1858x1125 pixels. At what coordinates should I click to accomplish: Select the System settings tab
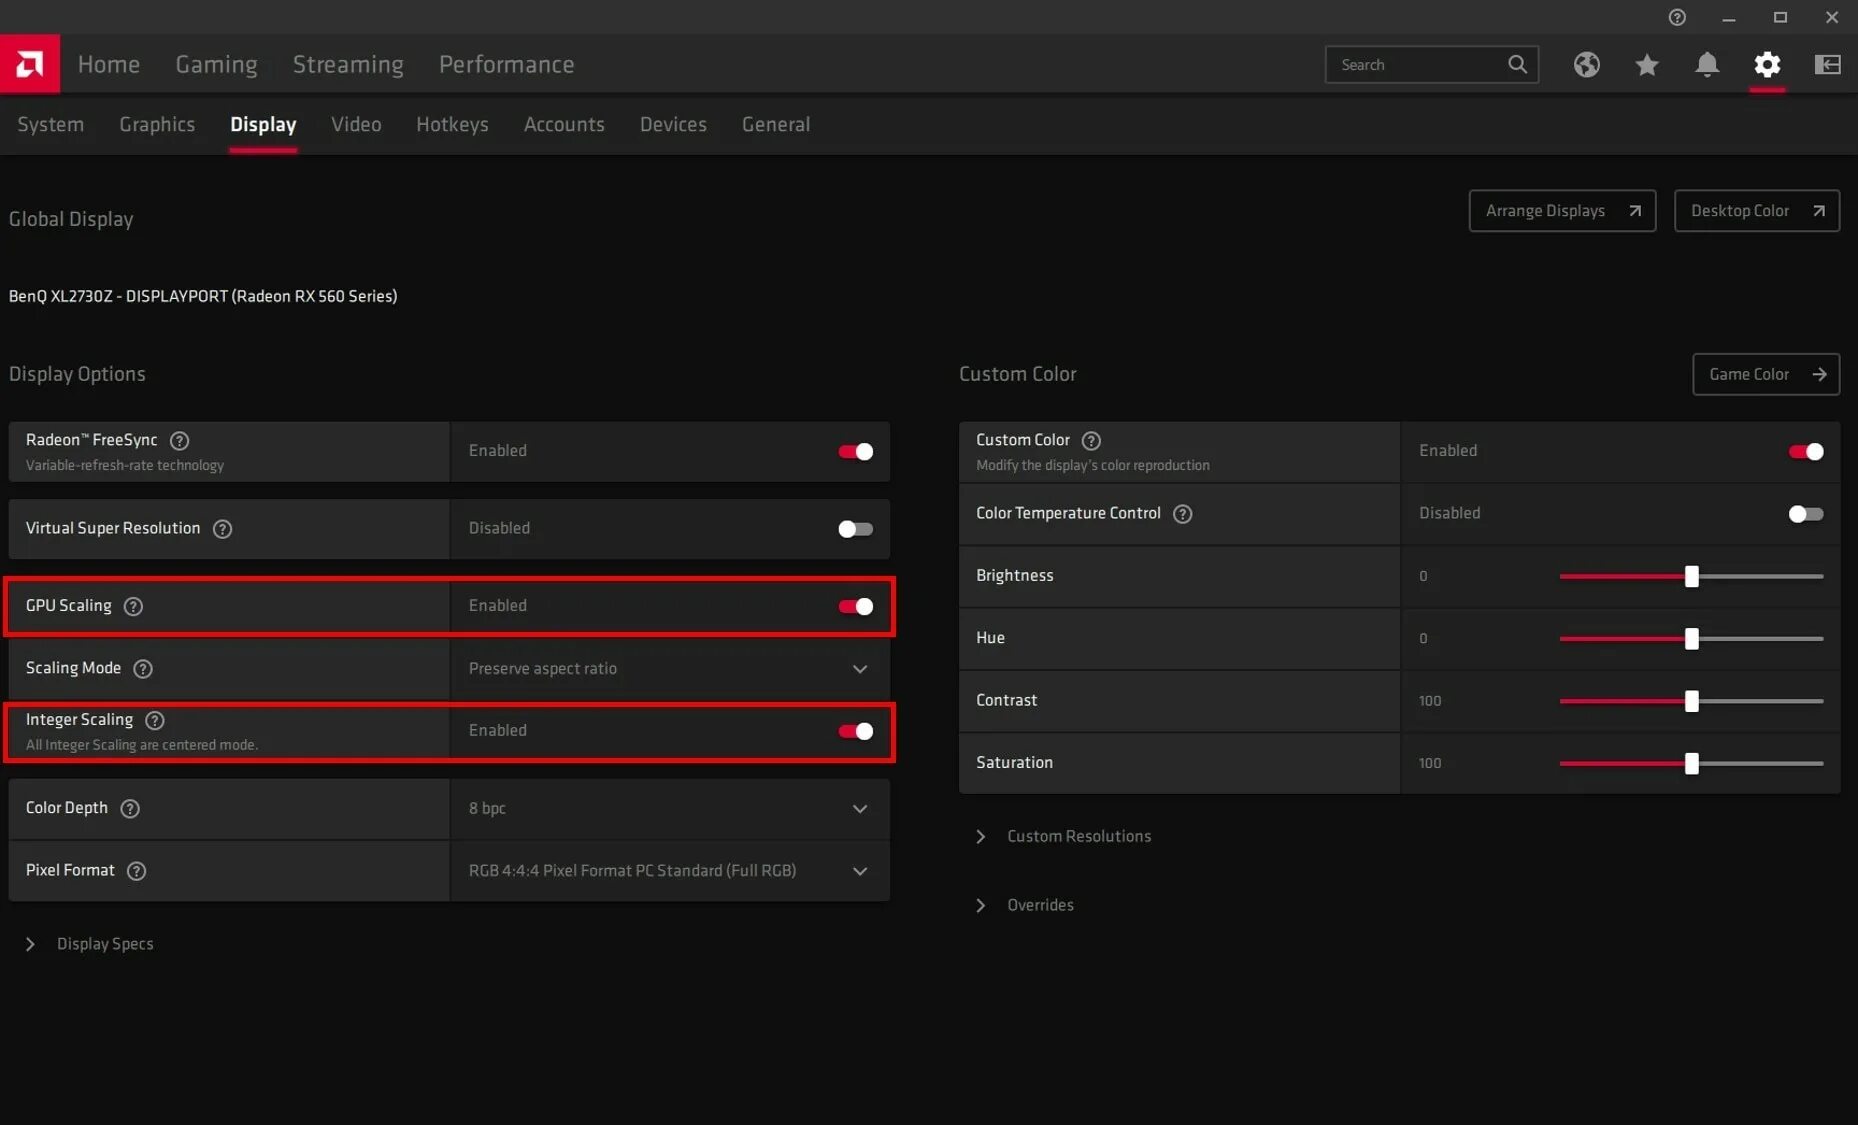[x=51, y=125]
